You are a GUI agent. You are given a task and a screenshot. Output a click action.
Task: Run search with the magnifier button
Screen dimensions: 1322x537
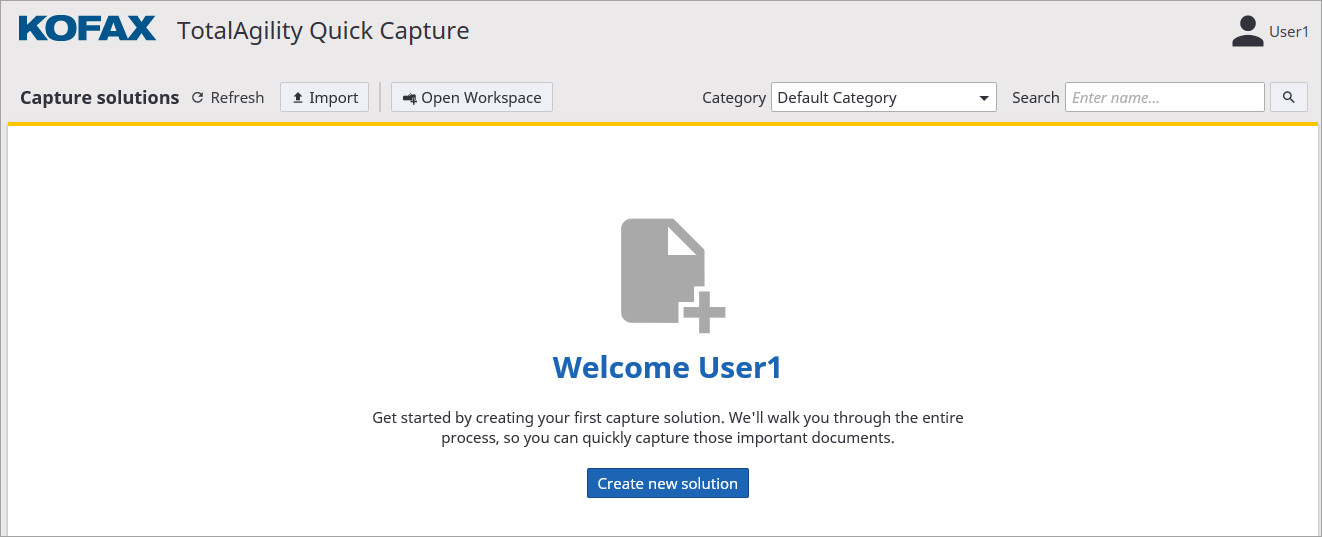pyautogui.click(x=1288, y=97)
